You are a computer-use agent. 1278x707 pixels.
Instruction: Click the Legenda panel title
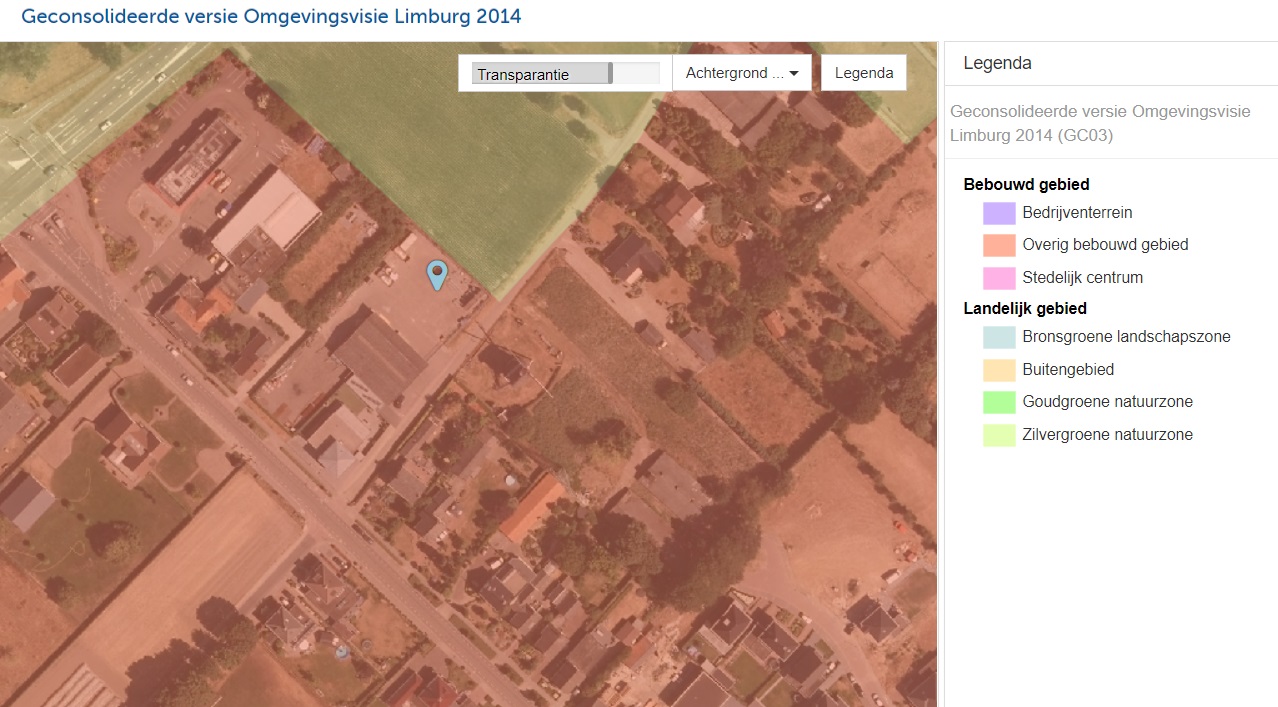pyautogui.click(x=997, y=63)
